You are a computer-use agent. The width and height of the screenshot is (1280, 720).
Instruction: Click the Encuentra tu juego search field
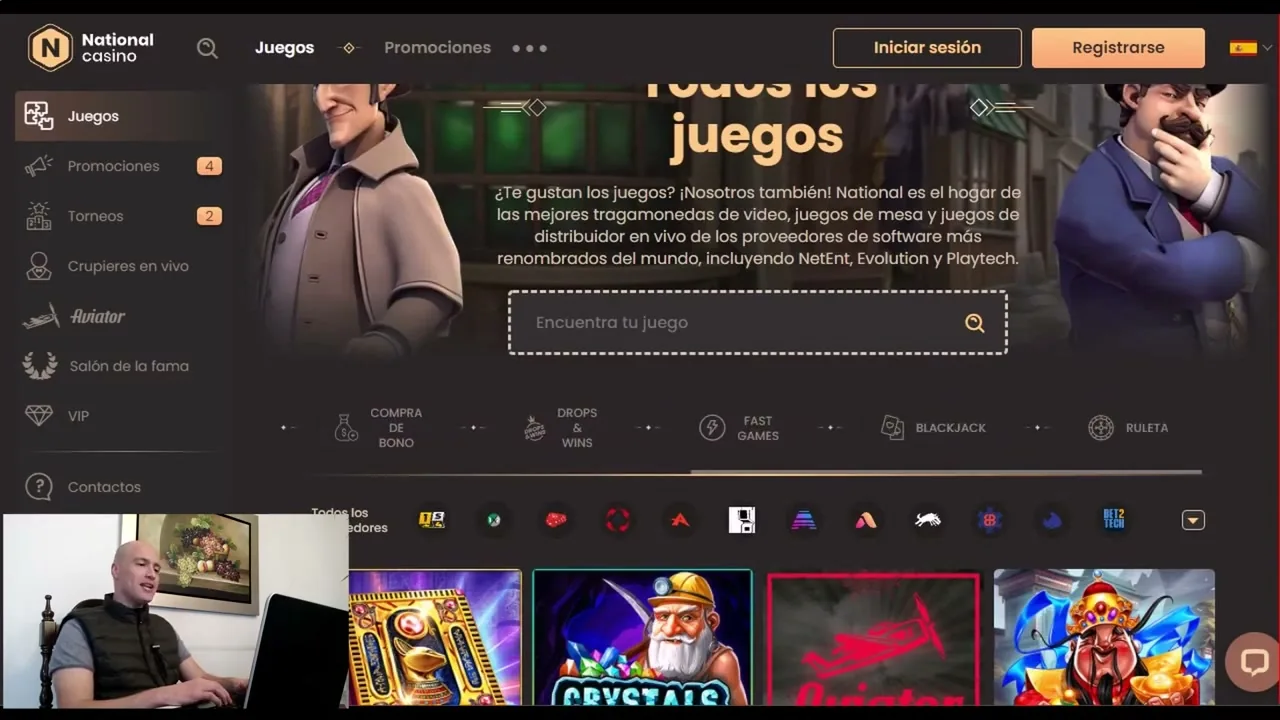(x=757, y=323)
